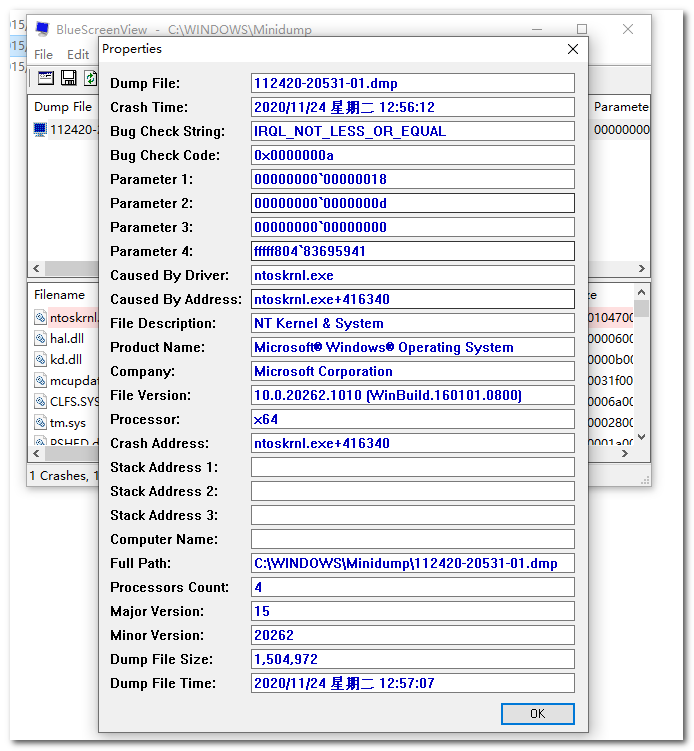This screenshot has height=751, width=694.
Task: Open the File menu
Action: click(43, 54)
